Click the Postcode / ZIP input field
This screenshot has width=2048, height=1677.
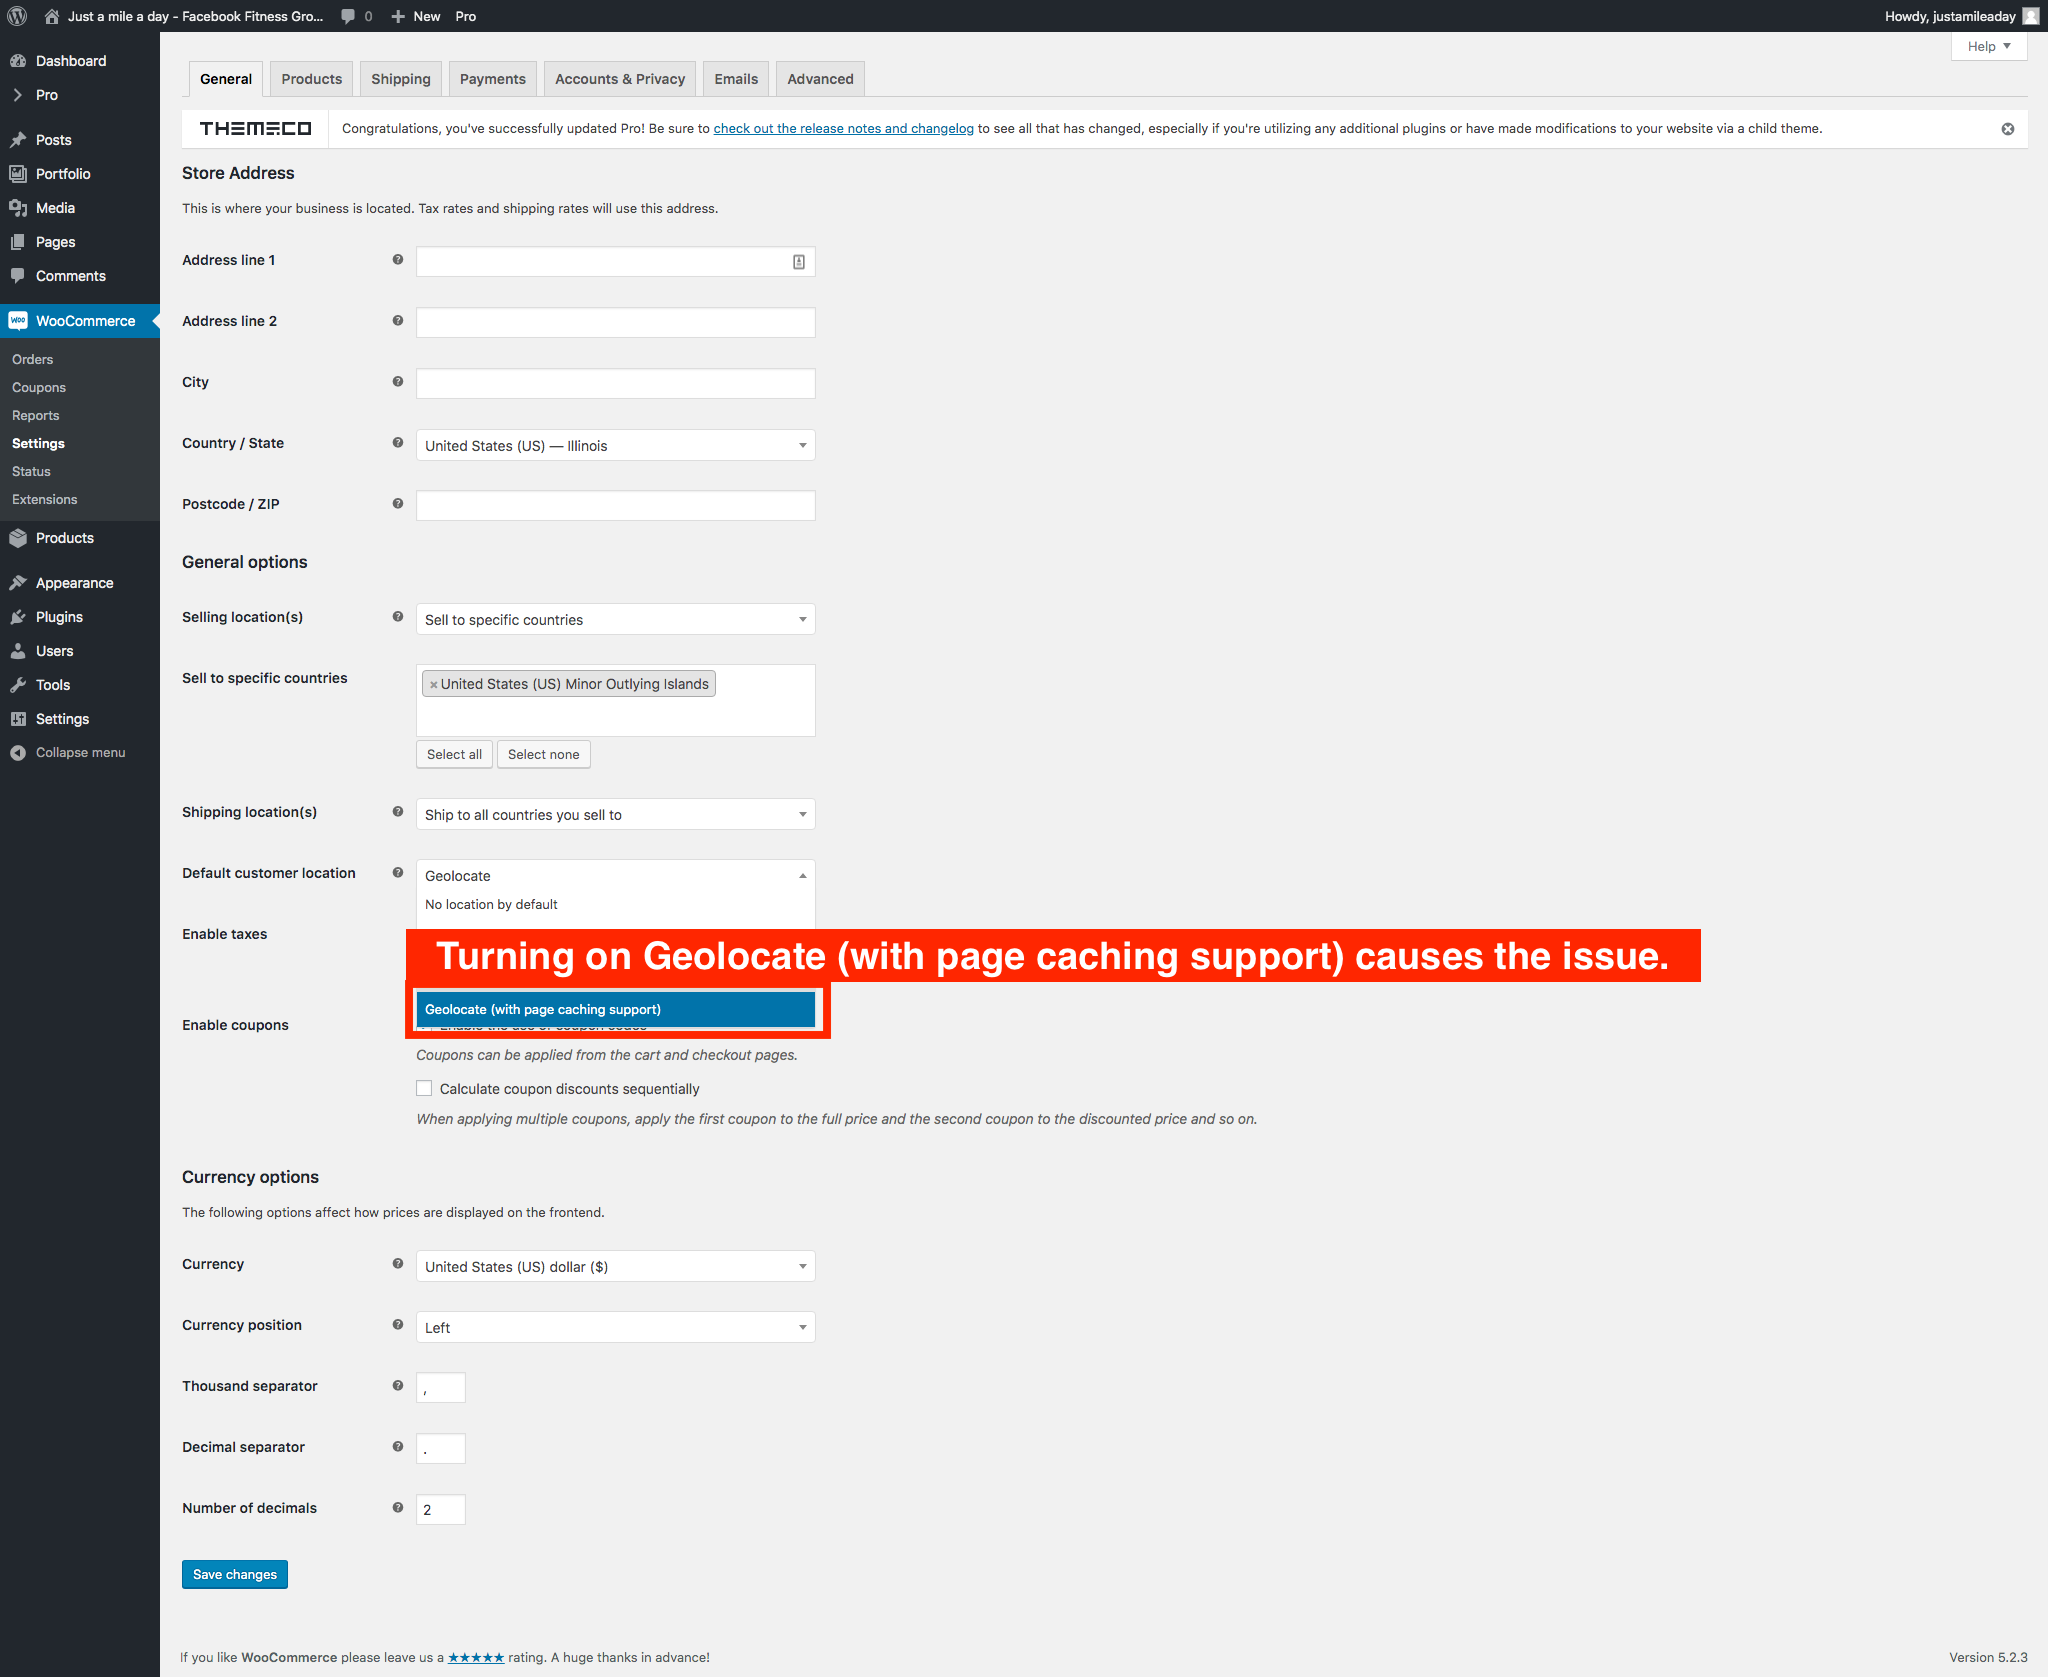615,506
